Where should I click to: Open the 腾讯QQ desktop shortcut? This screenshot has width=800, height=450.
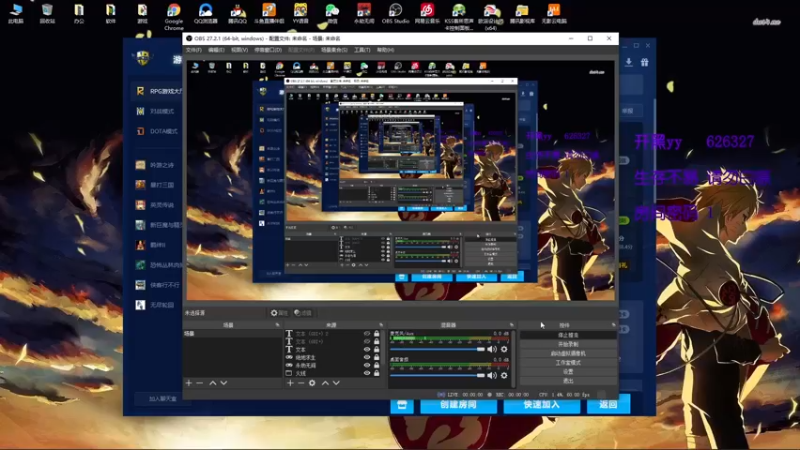pos(237,14)
